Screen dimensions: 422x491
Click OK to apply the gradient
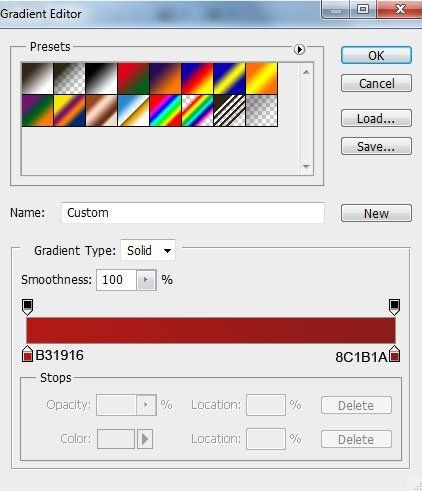pos(376,55)
